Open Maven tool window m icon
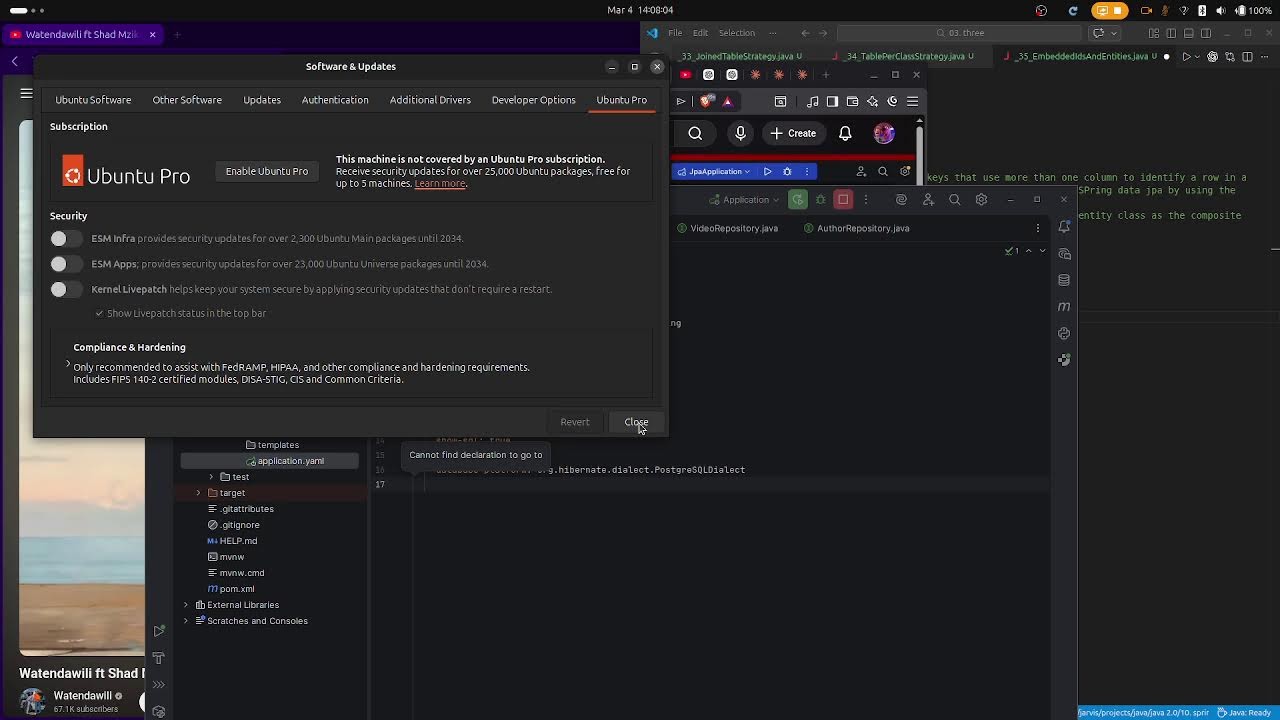This screenshot has width=1280, height=720. tap(1064, 306)
